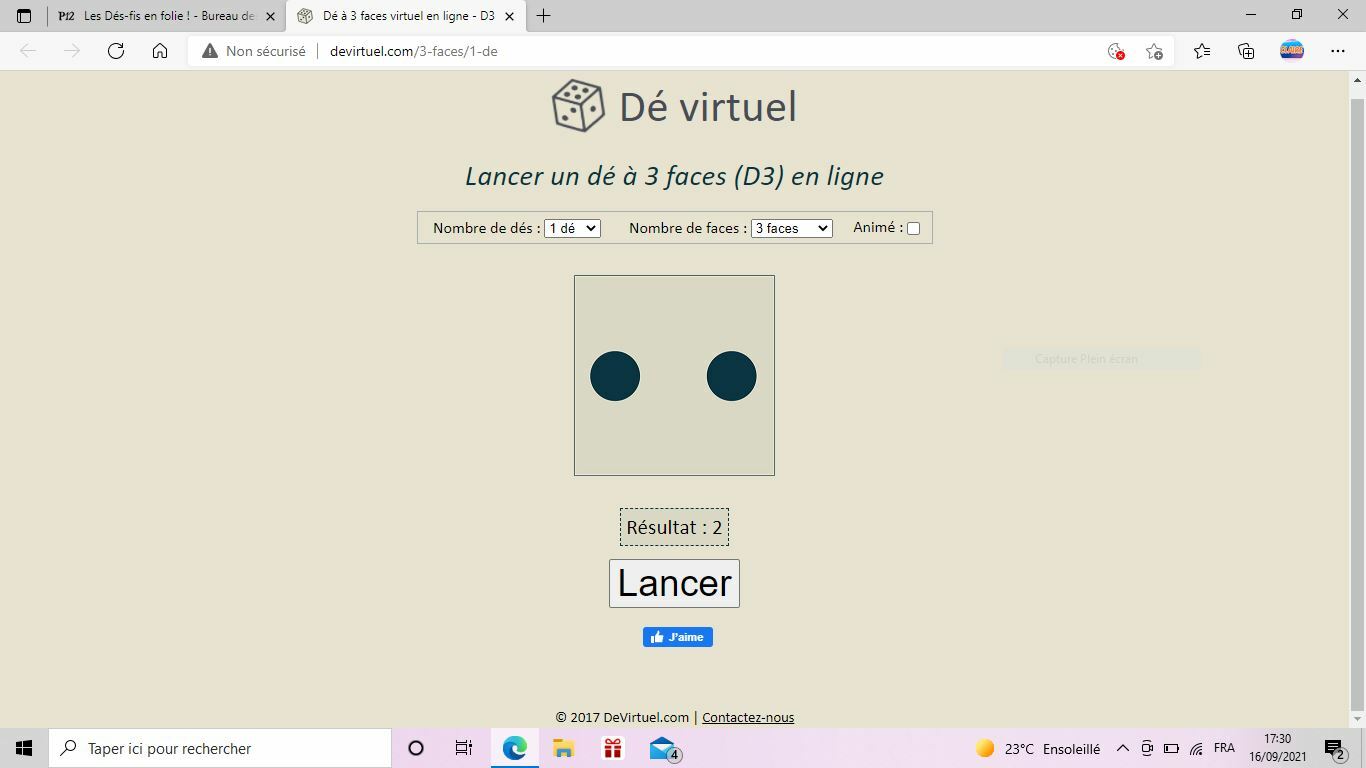Open Edge settings and more menu
Viewport: 1366px width, 768px height.
(1338, 51)
